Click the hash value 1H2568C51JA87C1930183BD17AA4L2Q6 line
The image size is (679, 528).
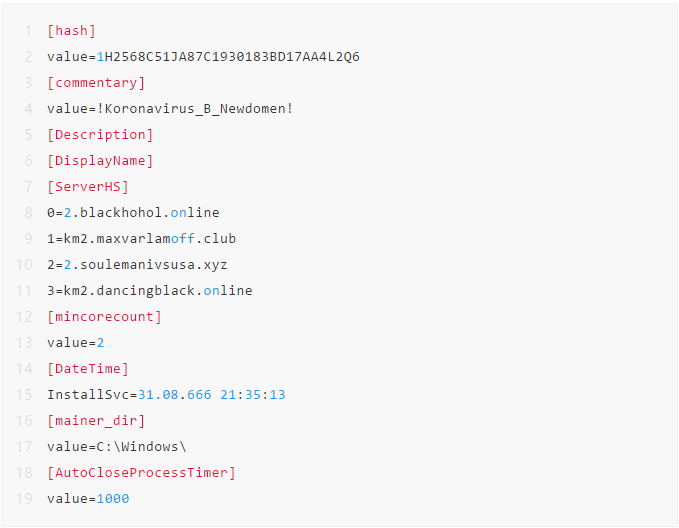203,57
